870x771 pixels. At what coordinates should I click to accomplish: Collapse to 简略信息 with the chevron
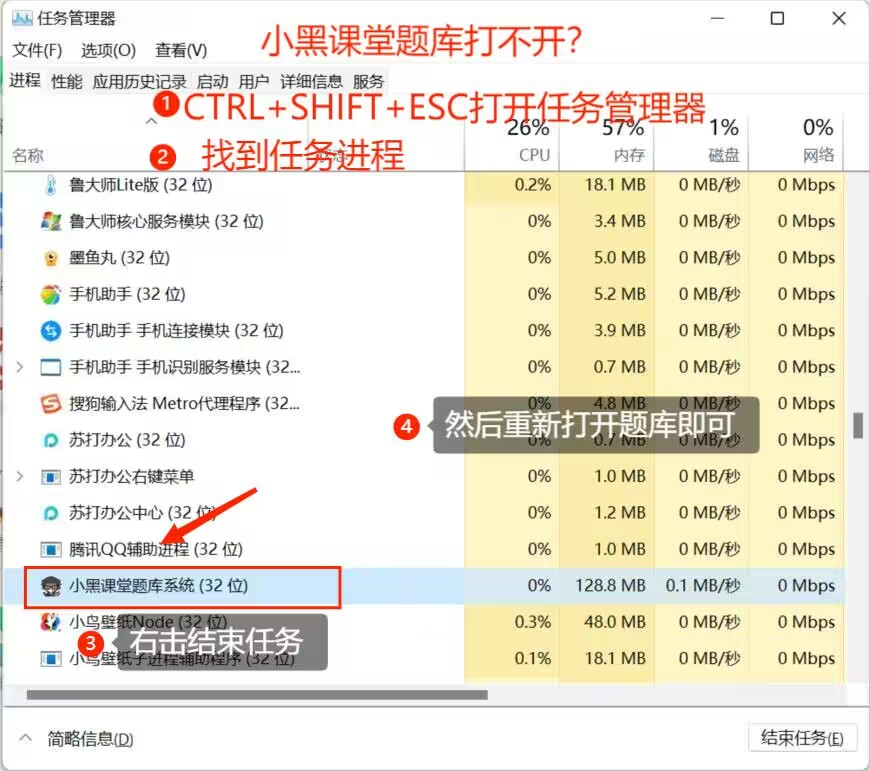click(25, 738)
